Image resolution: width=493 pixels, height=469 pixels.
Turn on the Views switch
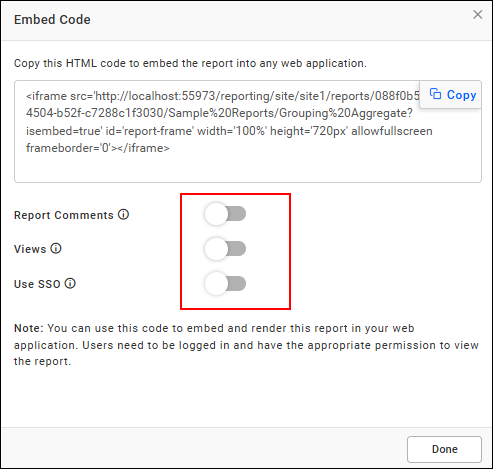[x=225, y=249]
